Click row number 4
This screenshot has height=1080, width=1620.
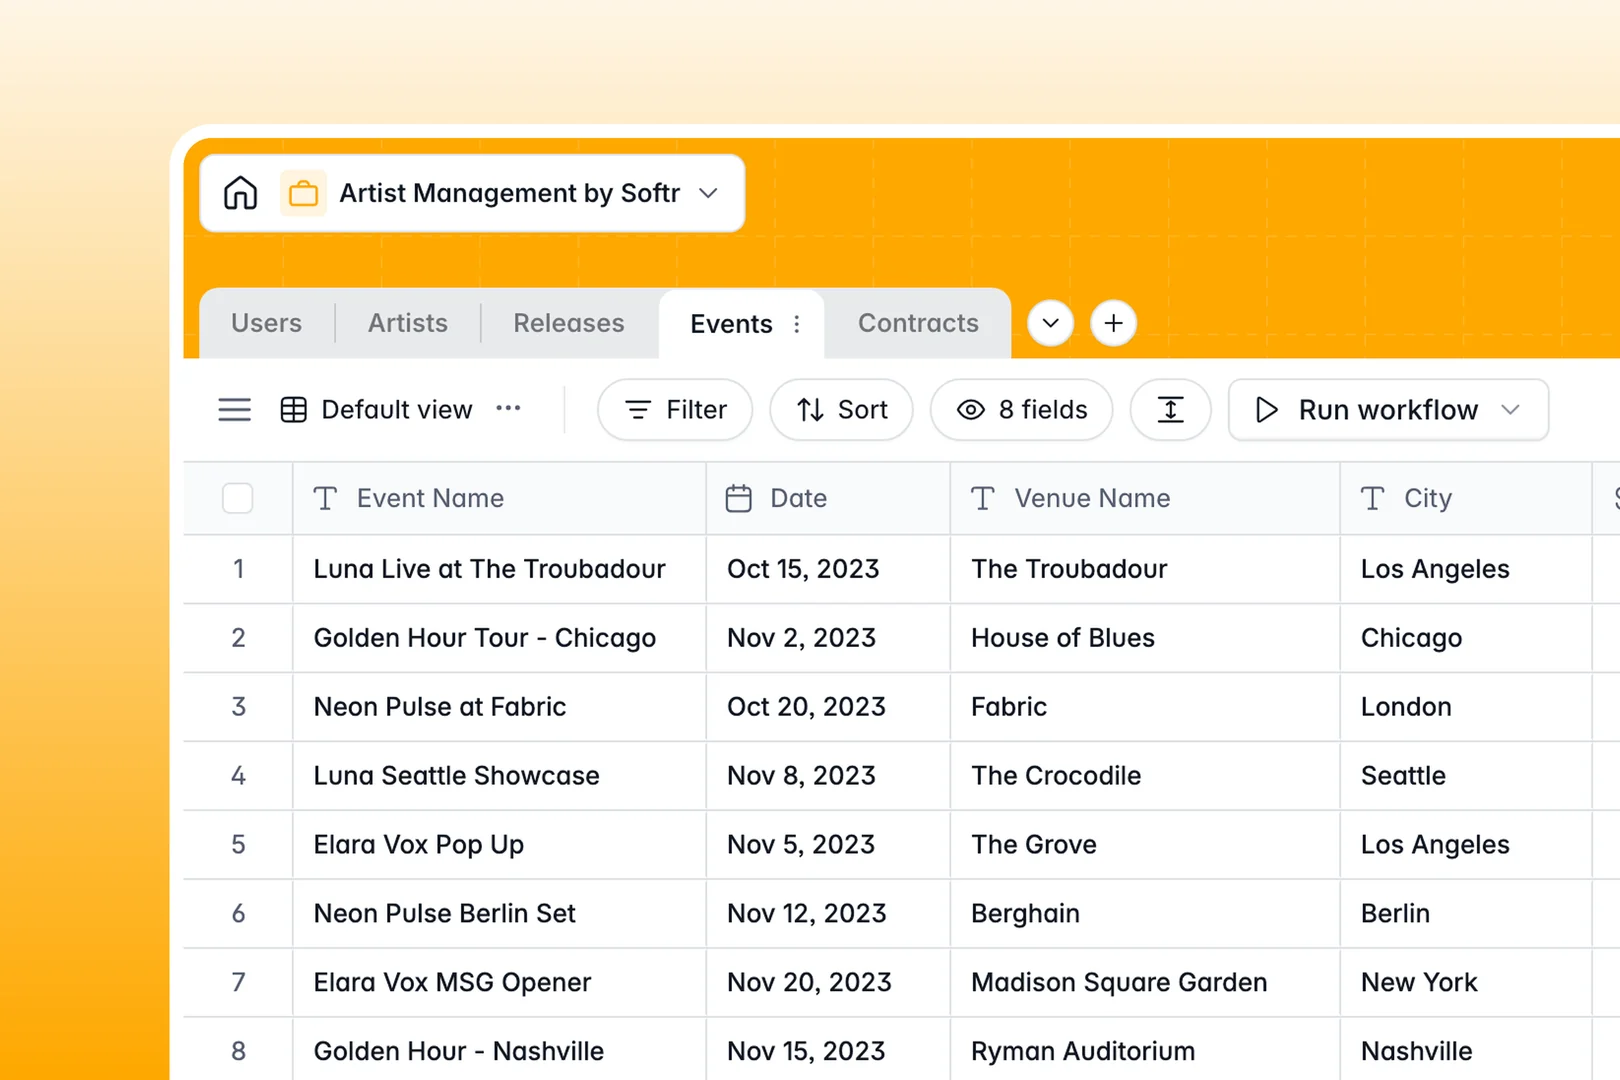tap(238, 776)
